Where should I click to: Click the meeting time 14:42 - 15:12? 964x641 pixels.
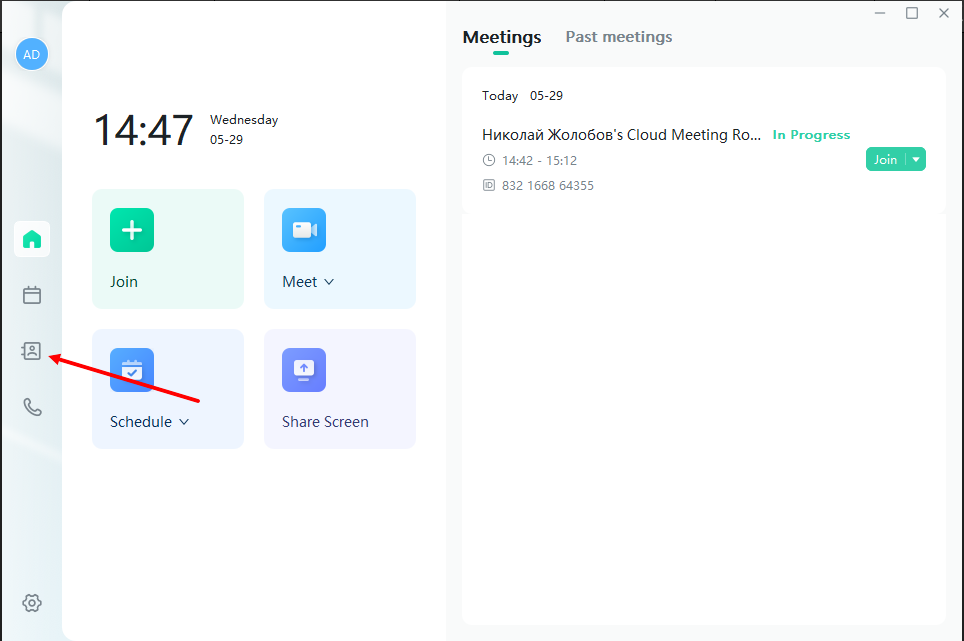[539, 160]
